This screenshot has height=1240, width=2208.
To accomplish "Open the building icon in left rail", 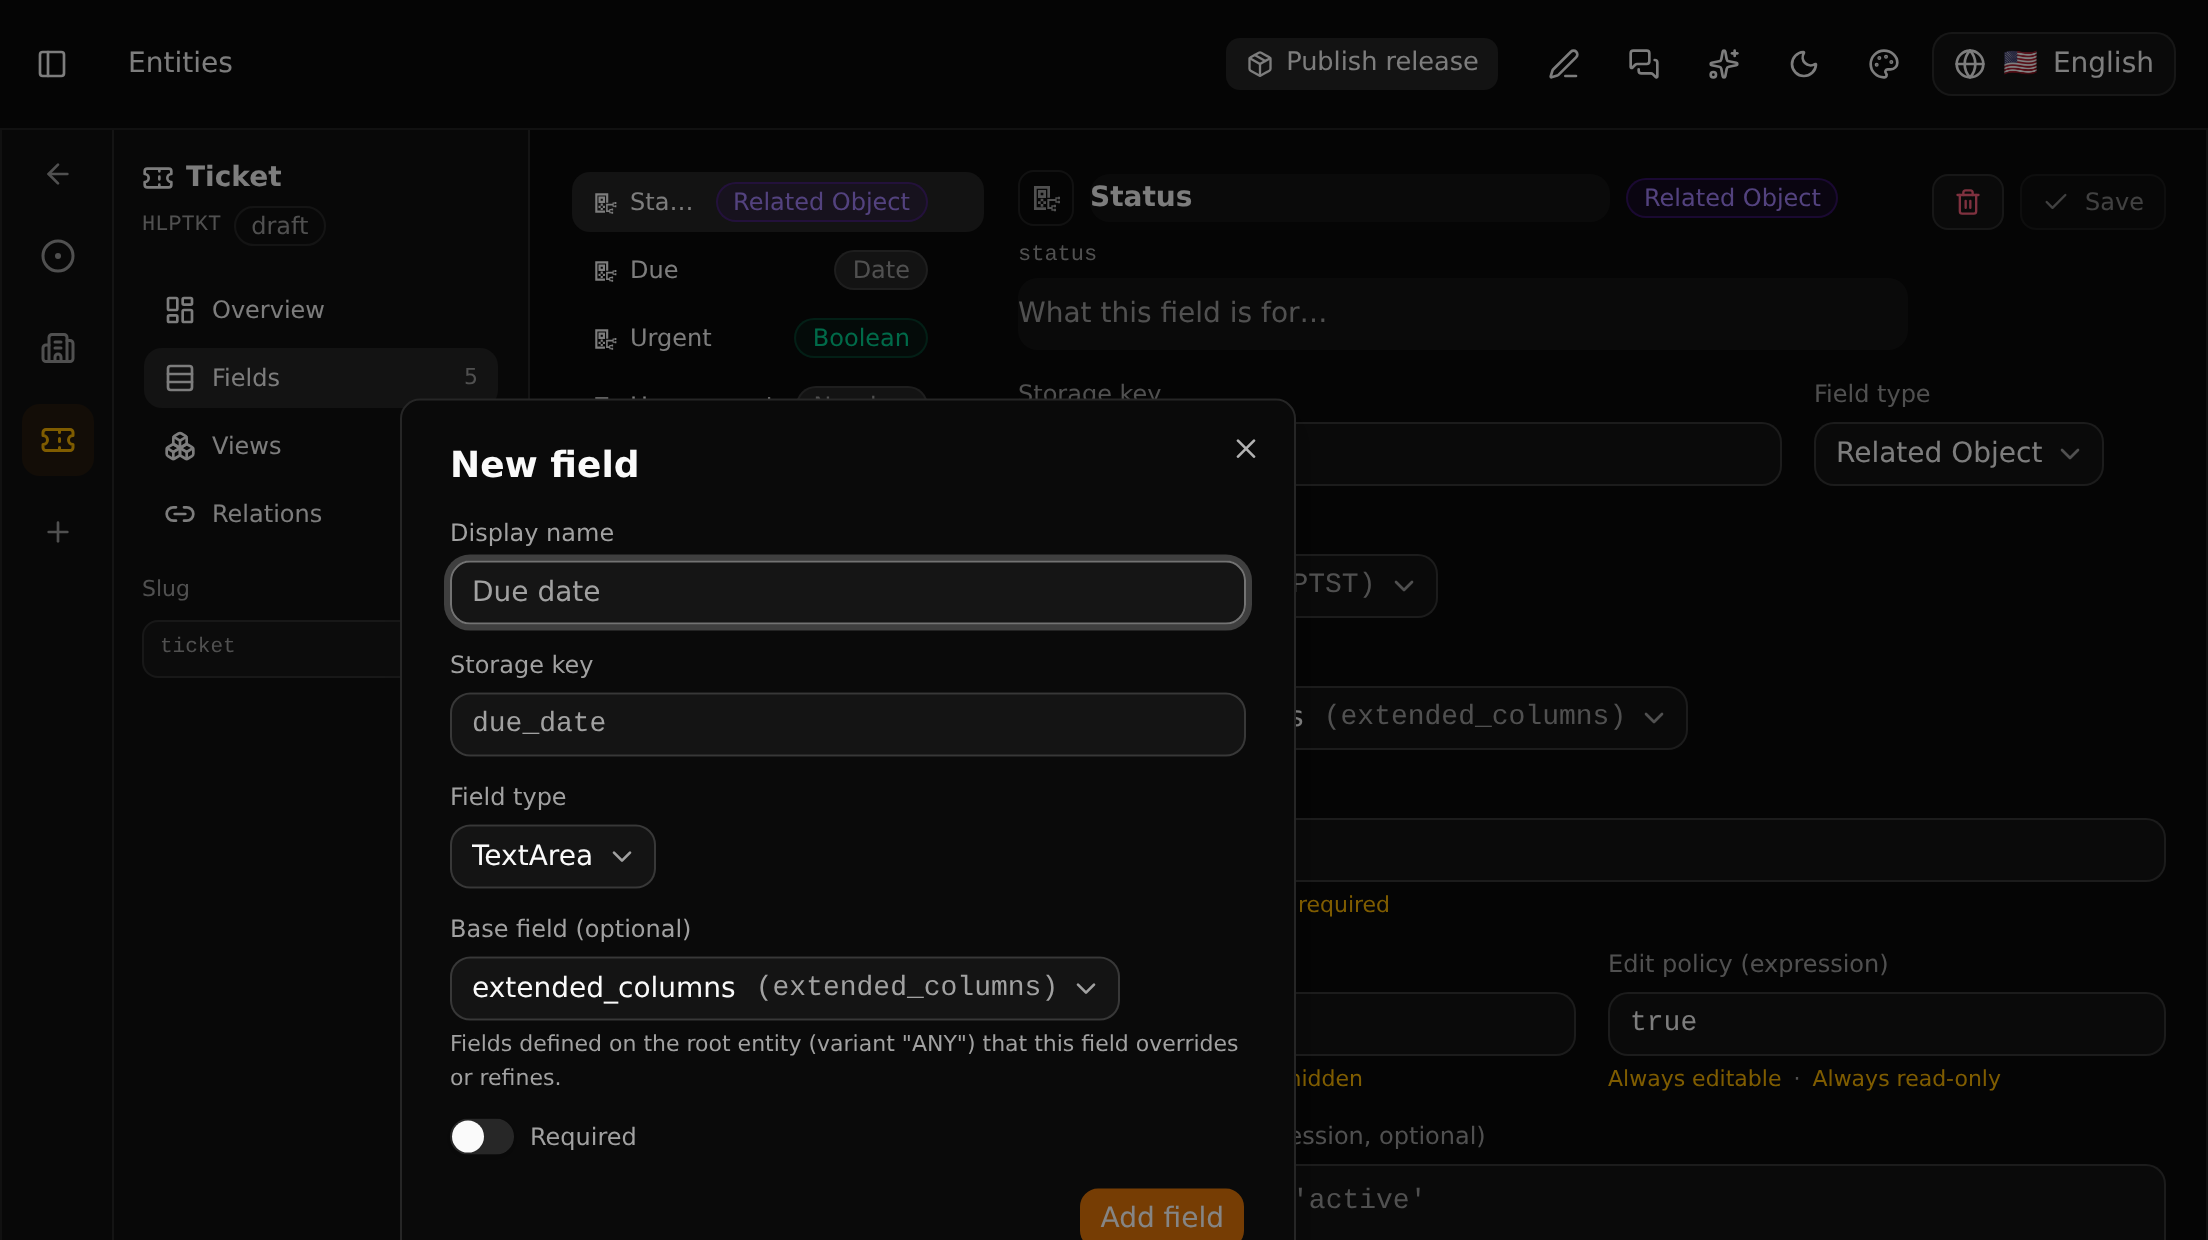I will click(58, 348).
